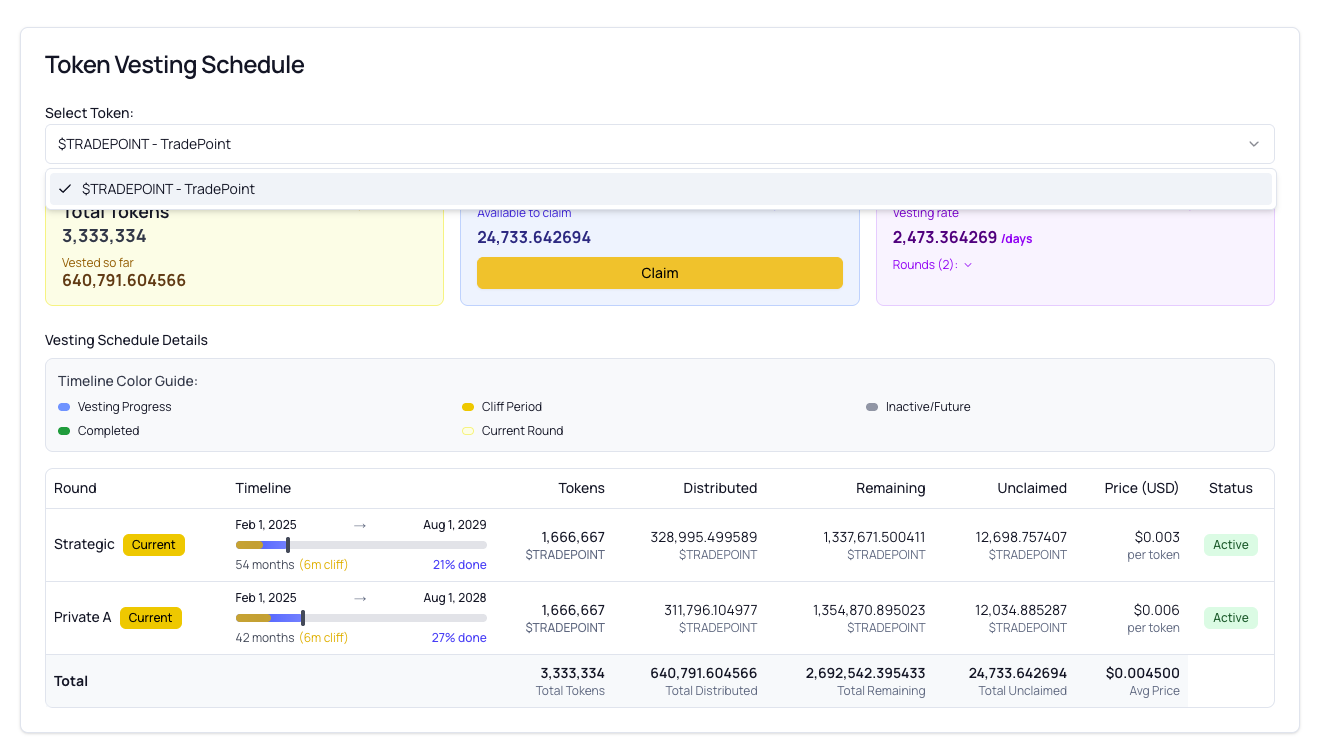Click the "(6m cliff)" label for Strategic
The width and height of the screenshot is (1326, 755).
click(x=323, y=564)
